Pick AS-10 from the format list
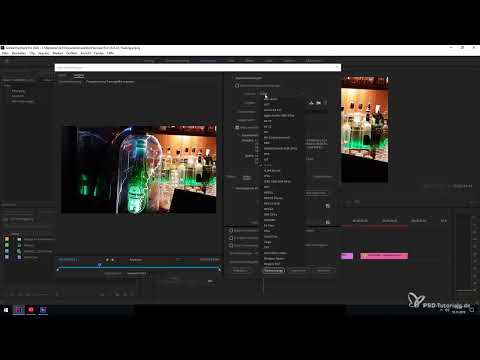 tap(267, 121)
